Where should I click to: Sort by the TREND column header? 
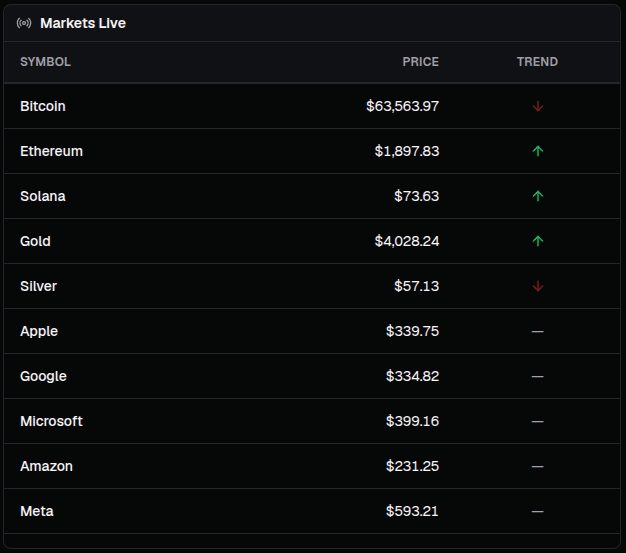click(537, 62)
